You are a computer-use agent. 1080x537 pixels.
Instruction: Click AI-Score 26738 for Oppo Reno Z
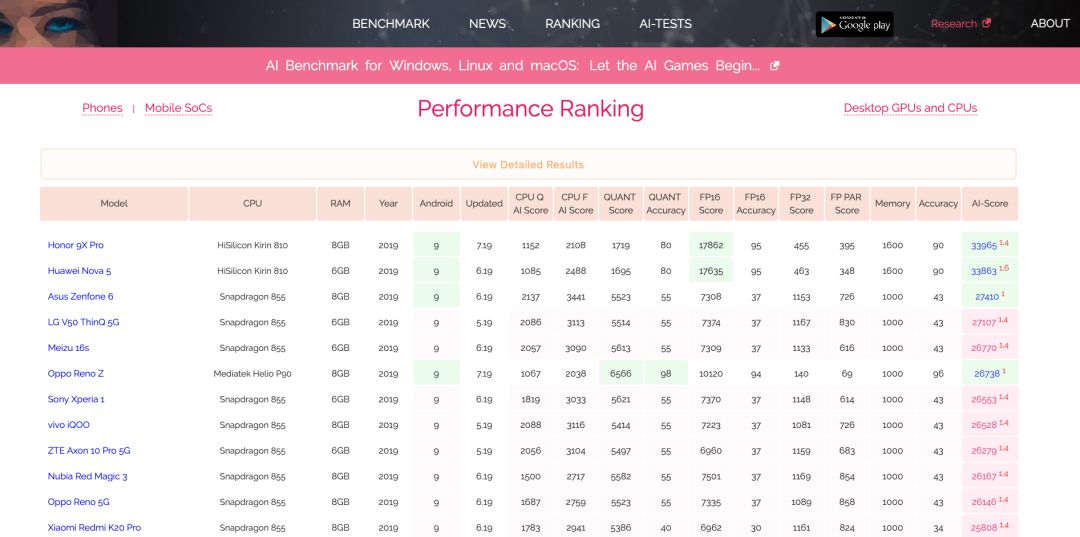[986, 374]
